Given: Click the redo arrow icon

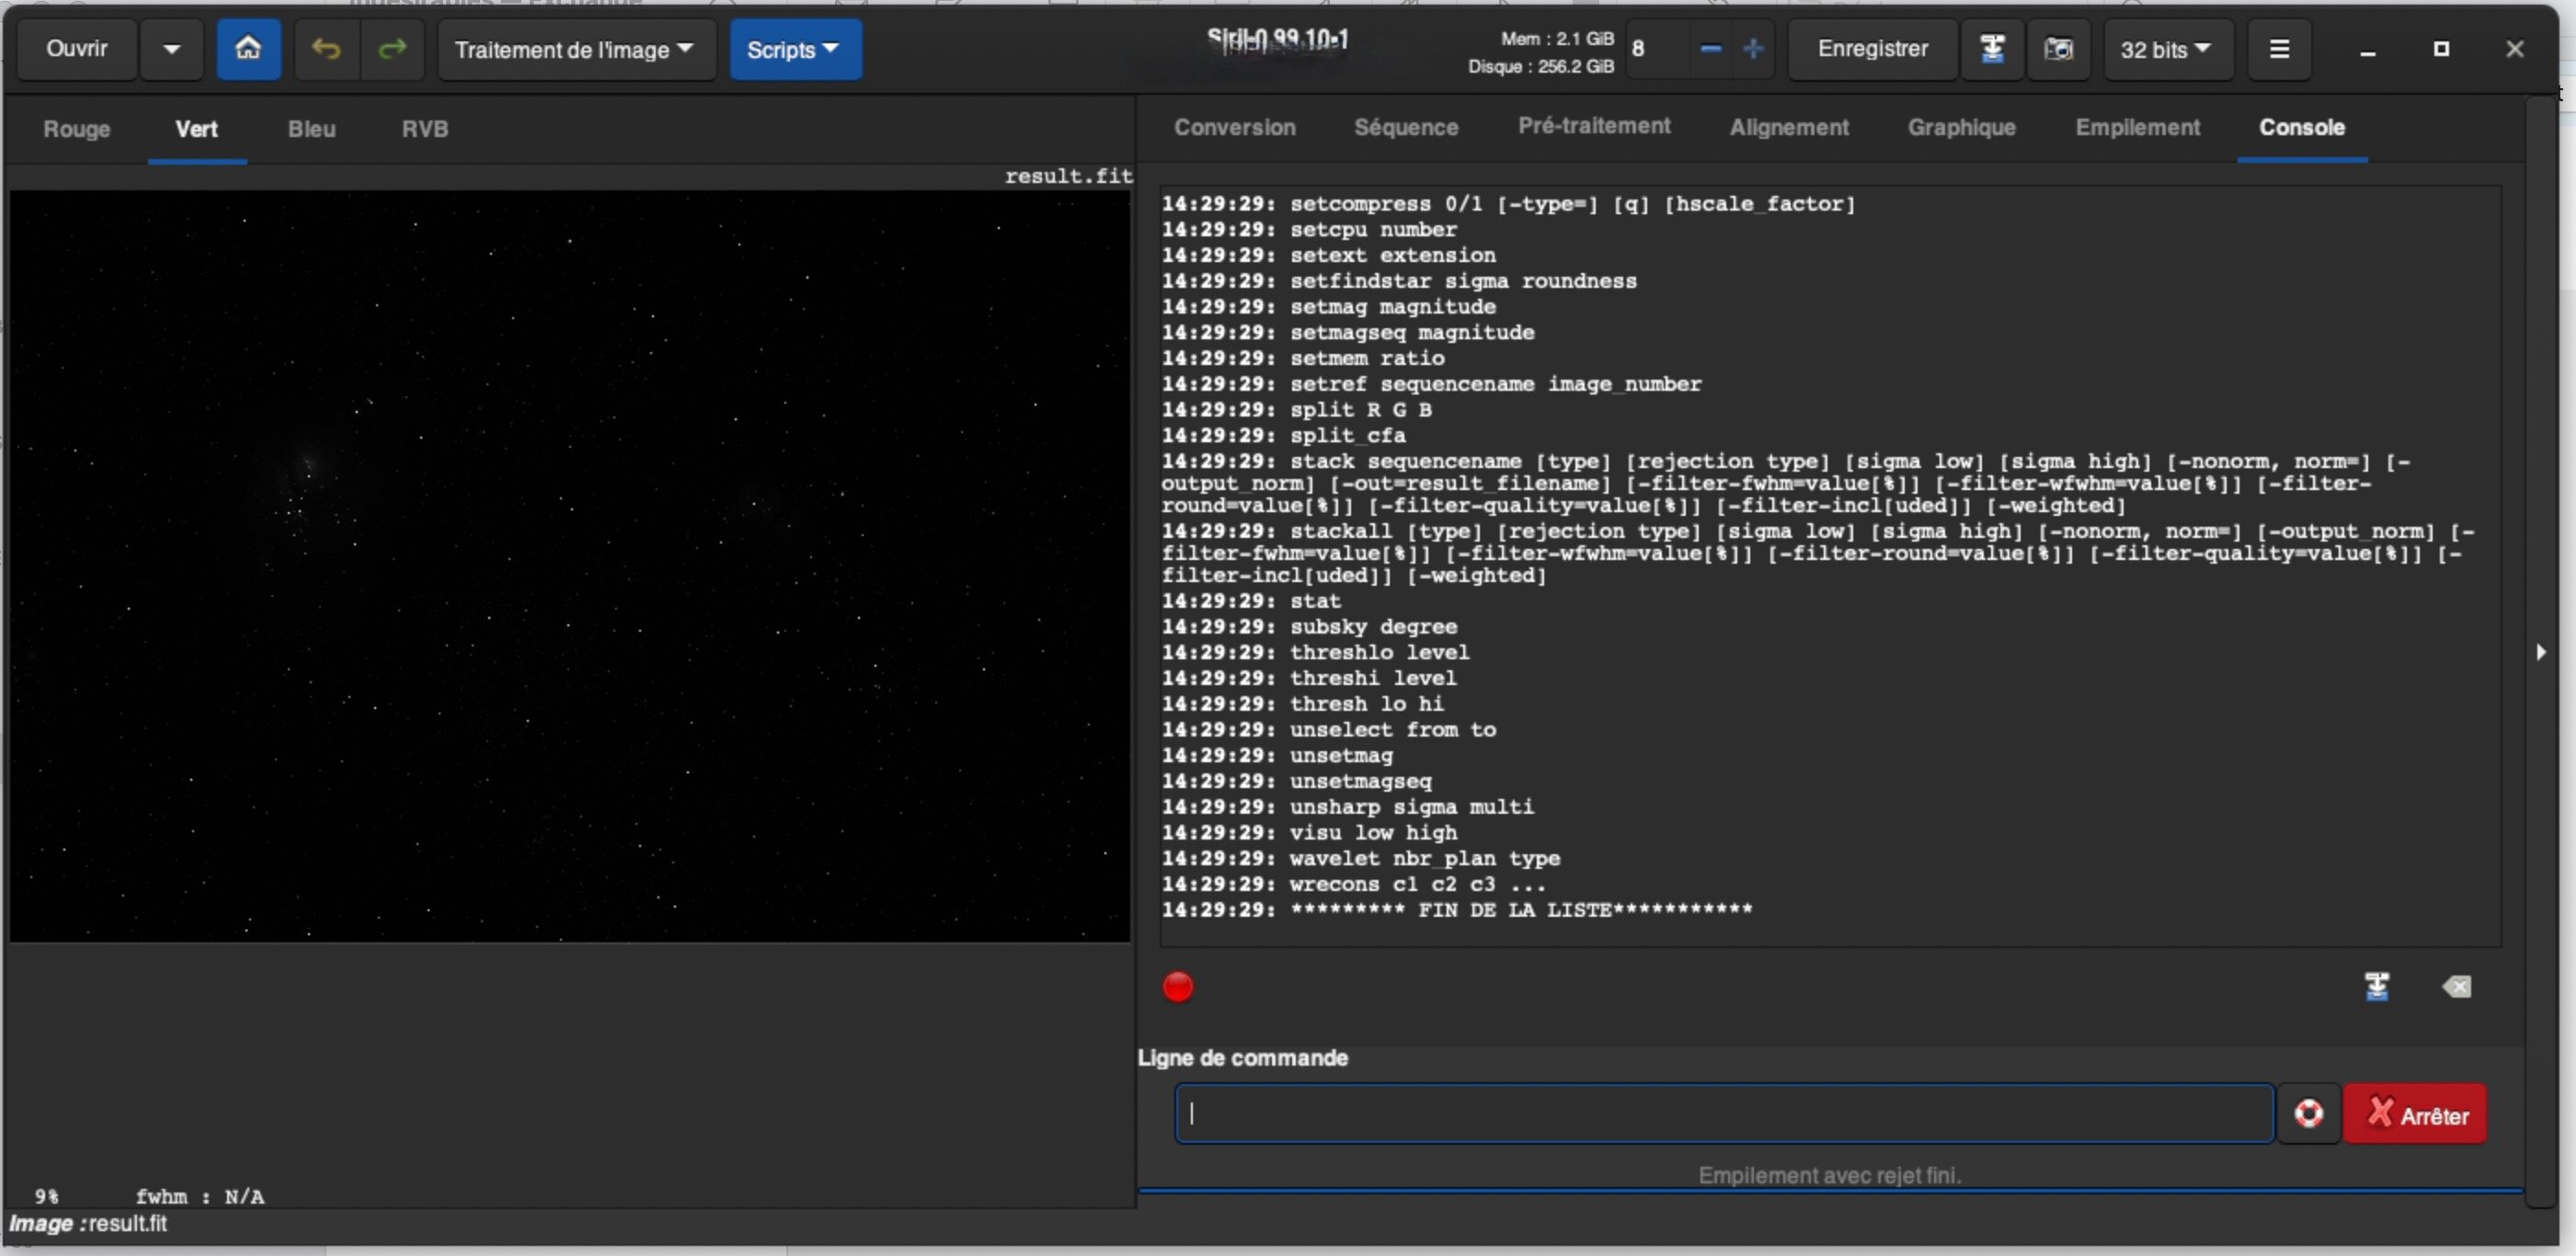Looking at the screenshot, I should [393, 49].
